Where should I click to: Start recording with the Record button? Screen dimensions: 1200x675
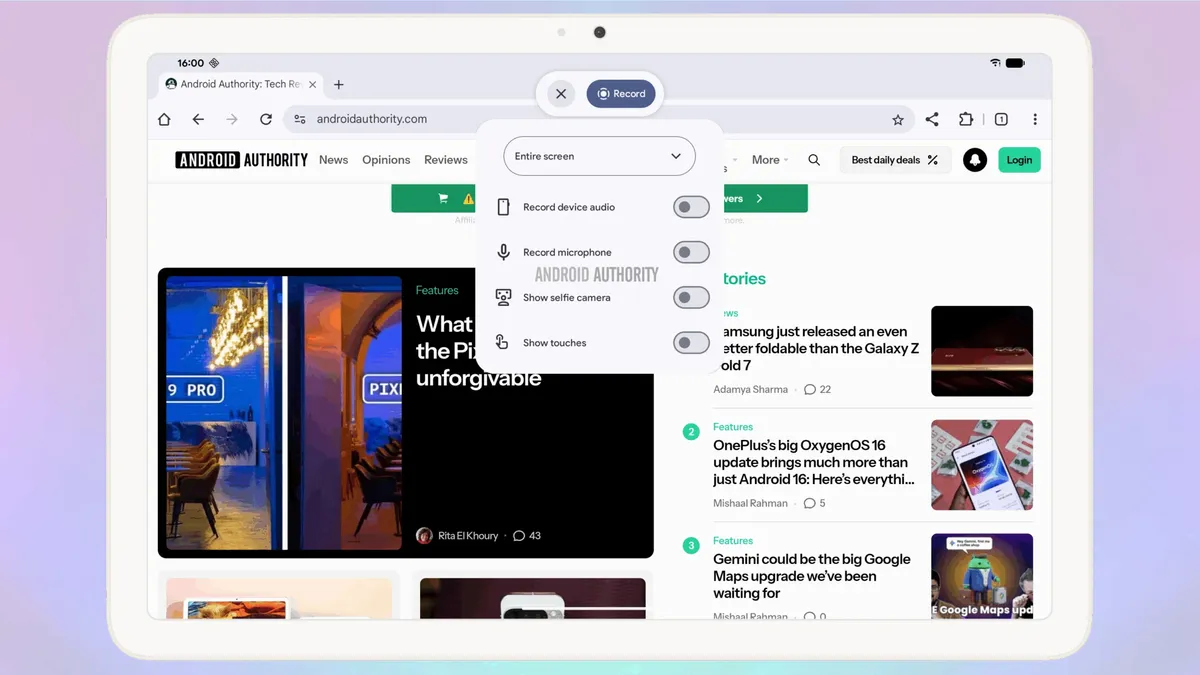622,93
